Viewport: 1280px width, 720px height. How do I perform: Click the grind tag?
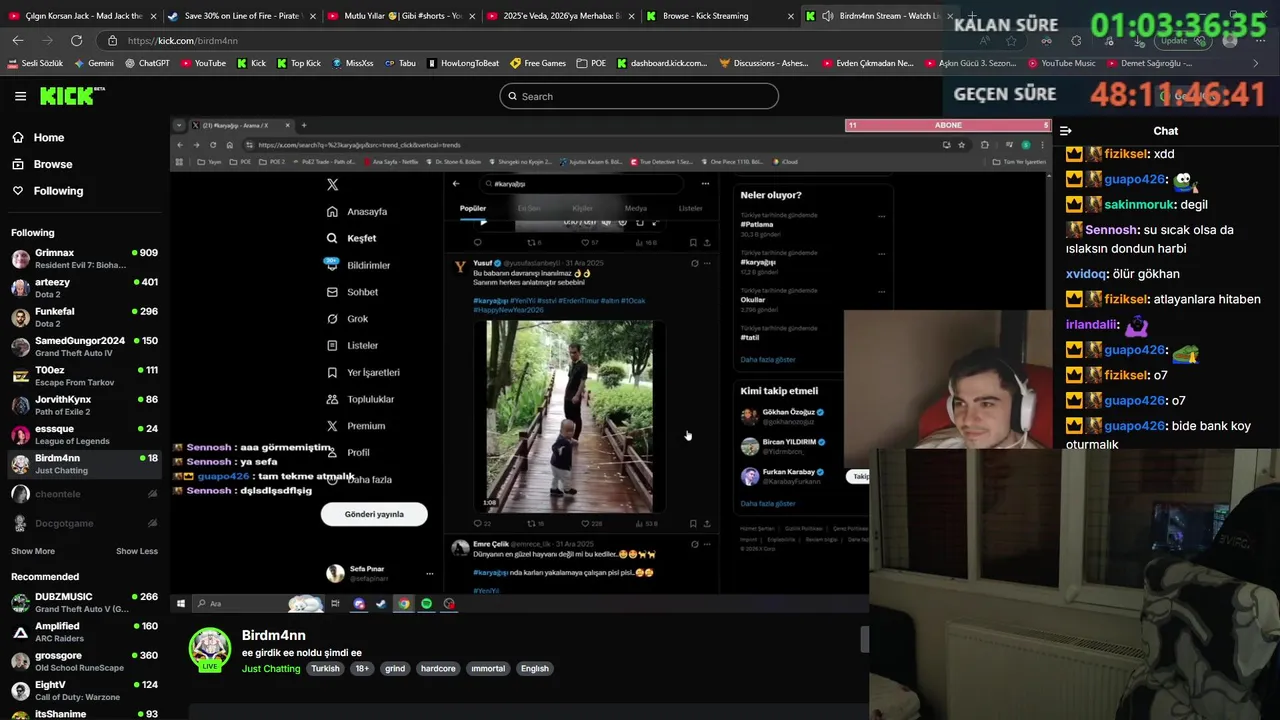(x=395, y=669)
